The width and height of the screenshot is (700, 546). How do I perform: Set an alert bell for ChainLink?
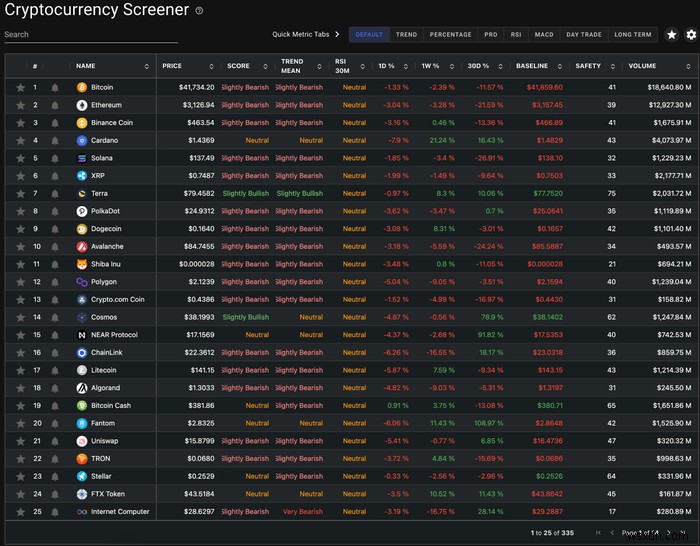(55, 353)
